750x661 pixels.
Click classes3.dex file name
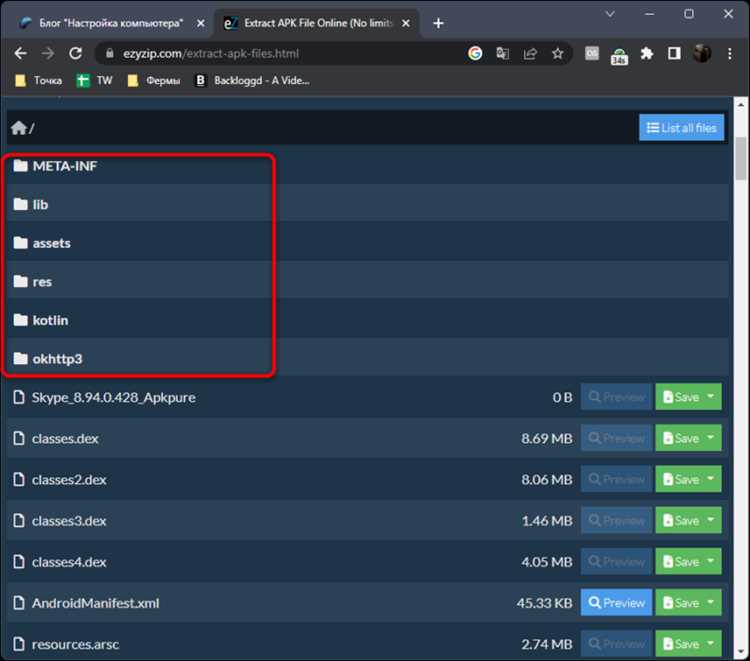coord(69,521)
